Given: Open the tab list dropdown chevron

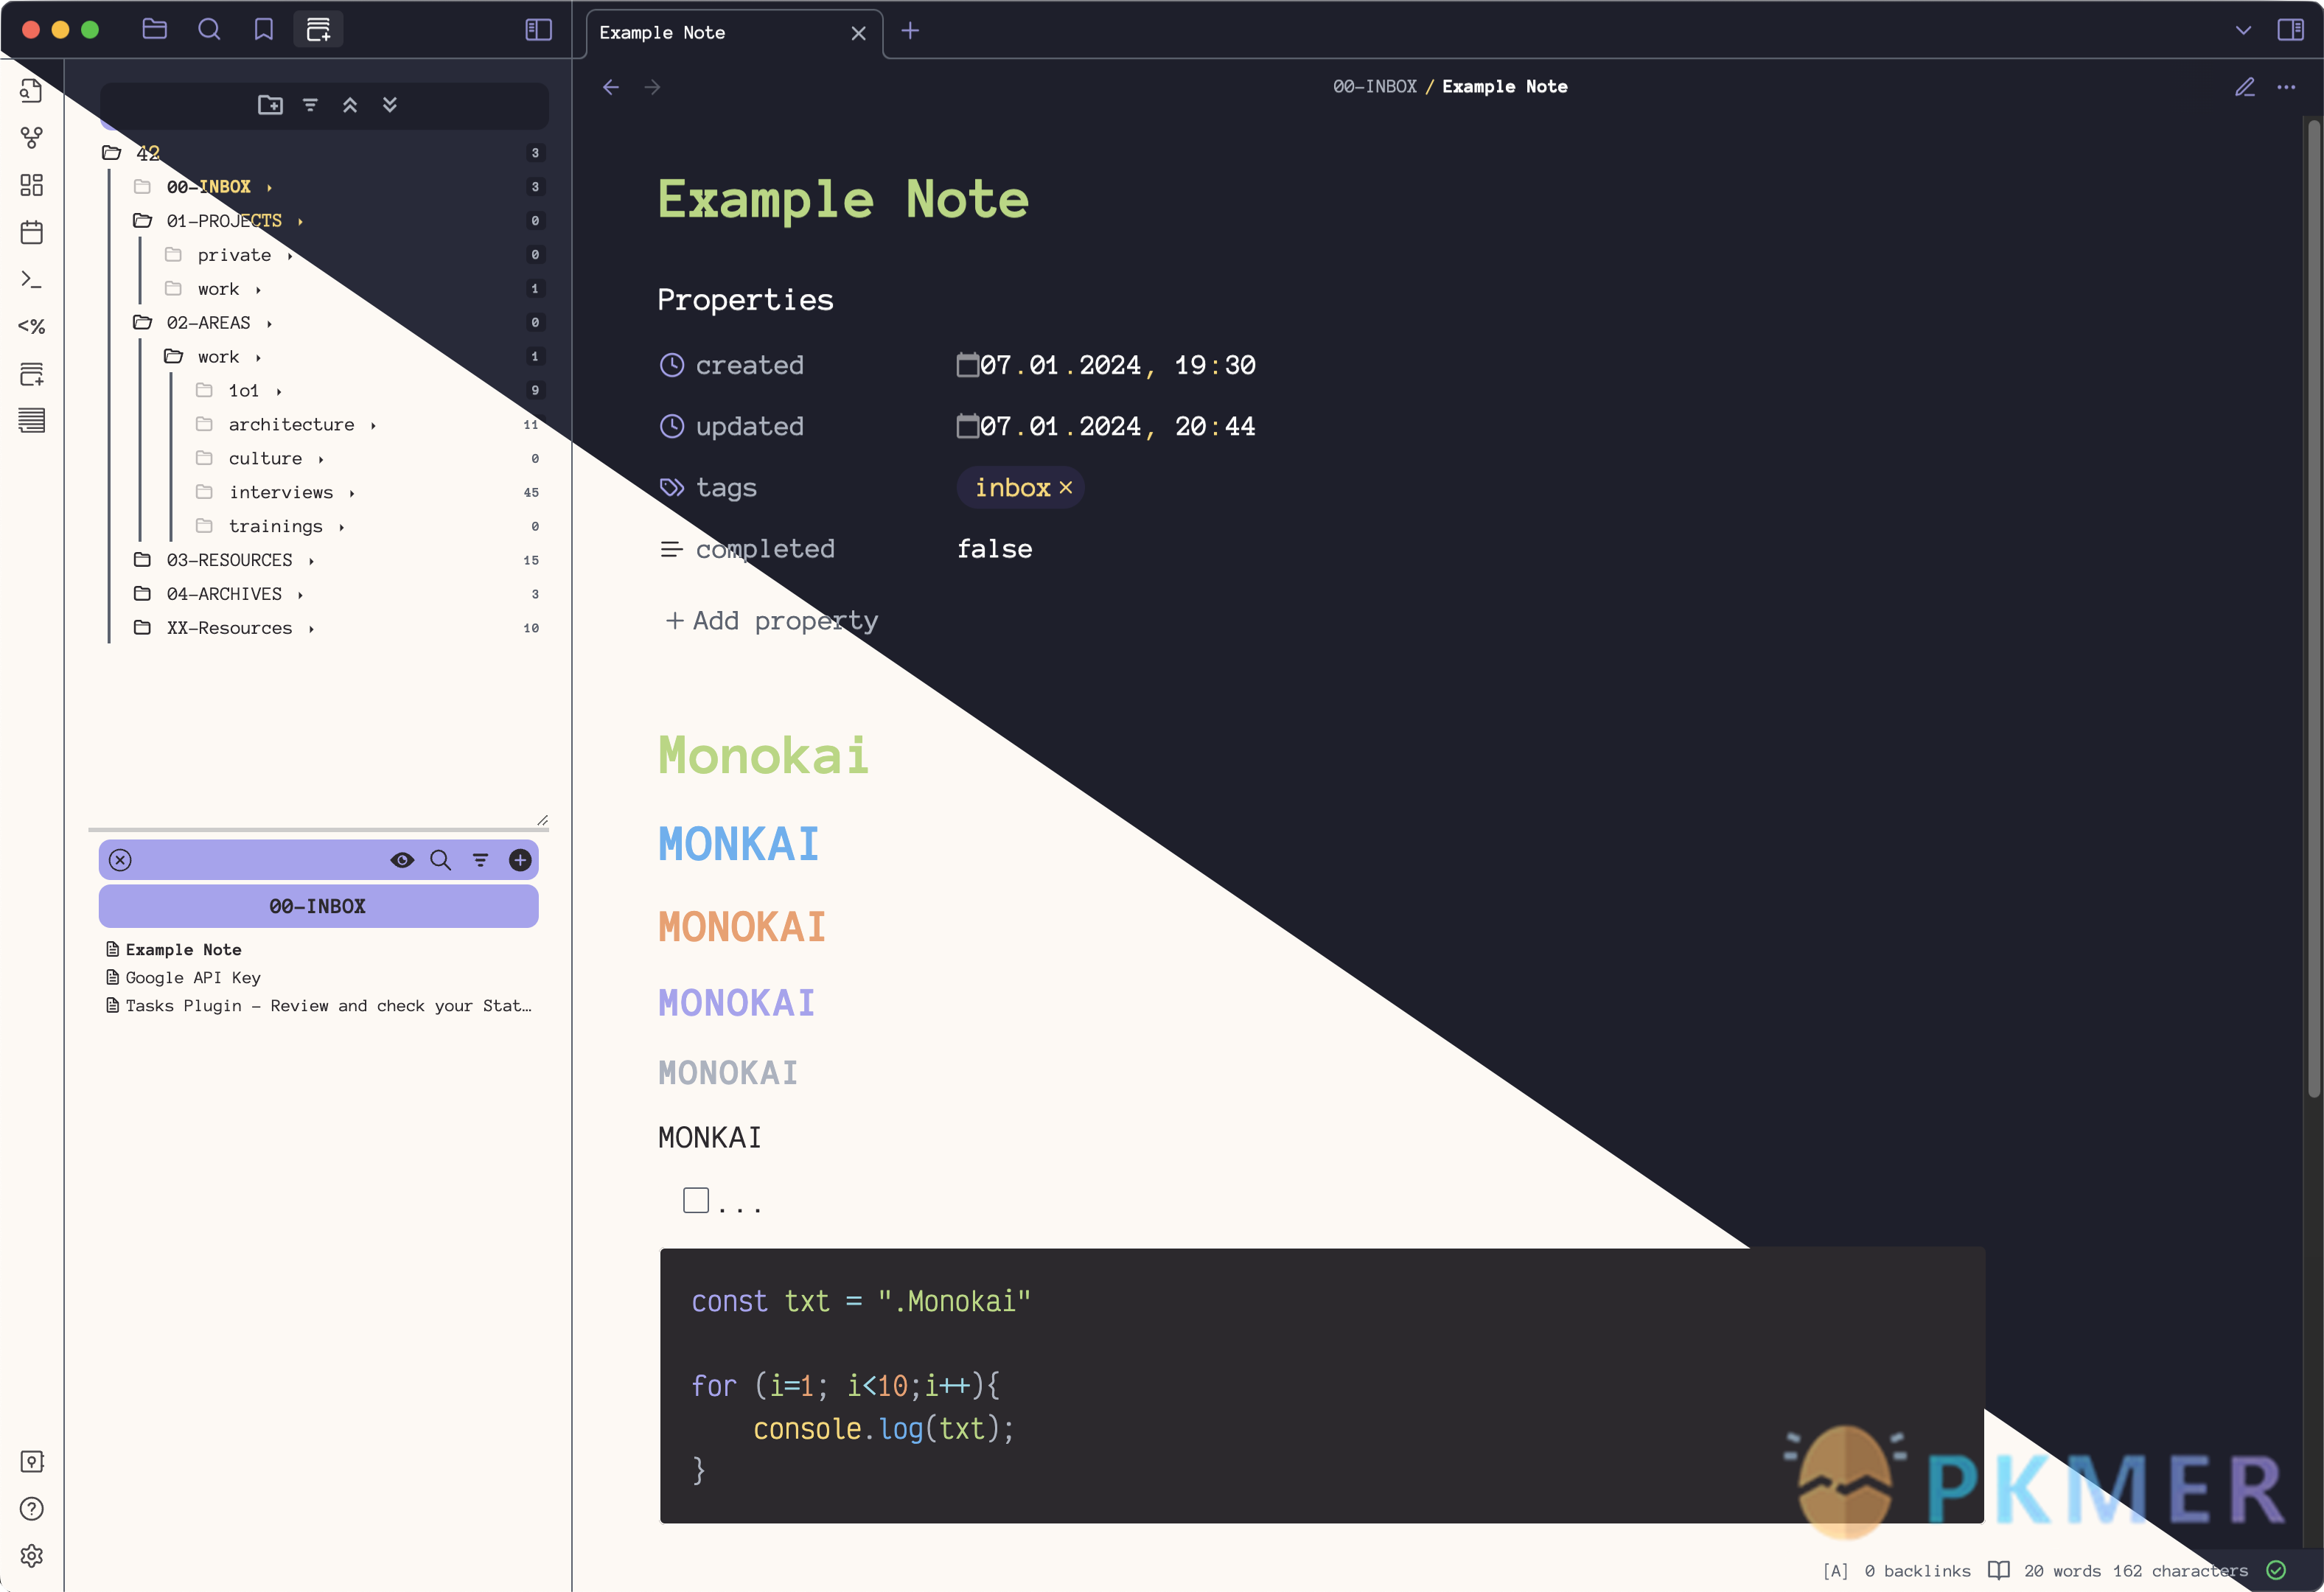Looking at the screenshot, I should (2243, 30).
